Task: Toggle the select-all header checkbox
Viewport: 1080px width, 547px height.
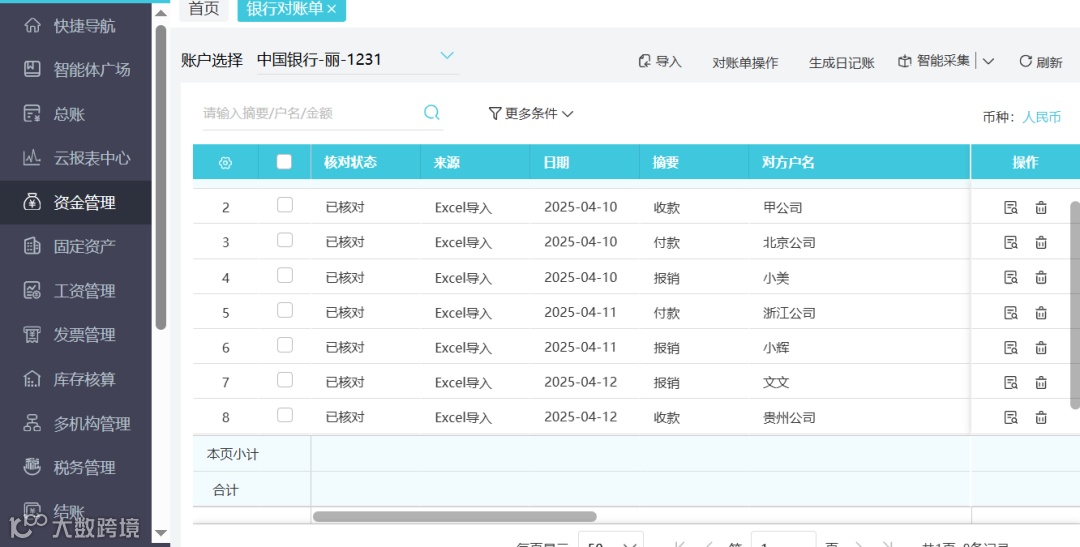Action: 284,162
